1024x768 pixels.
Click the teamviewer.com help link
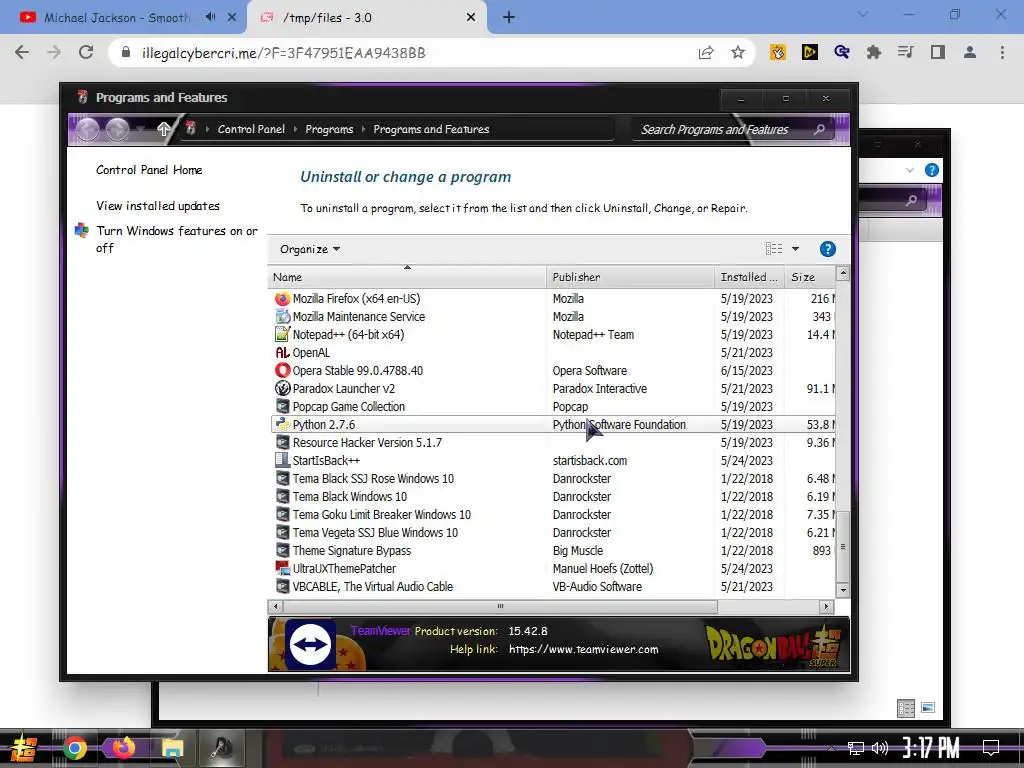pyautogui.click(x=583, y=649)
